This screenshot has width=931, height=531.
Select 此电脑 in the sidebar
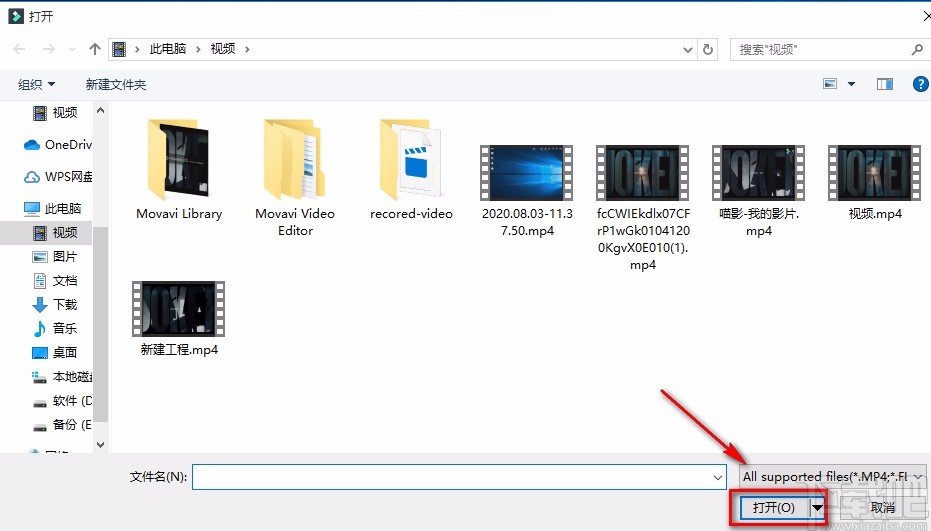coord(52,208)
